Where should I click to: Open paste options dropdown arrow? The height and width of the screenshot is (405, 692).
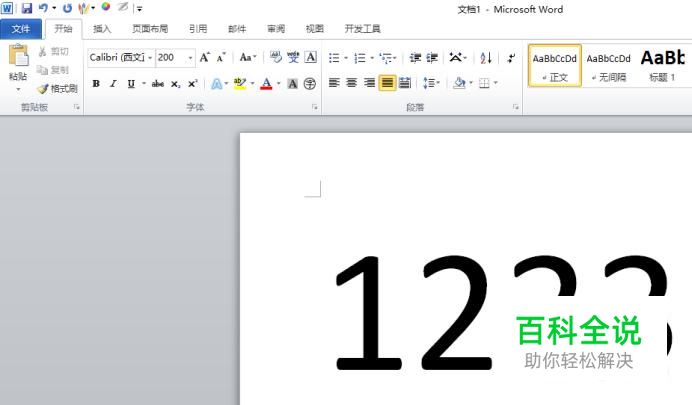click(x=18, y=90)
